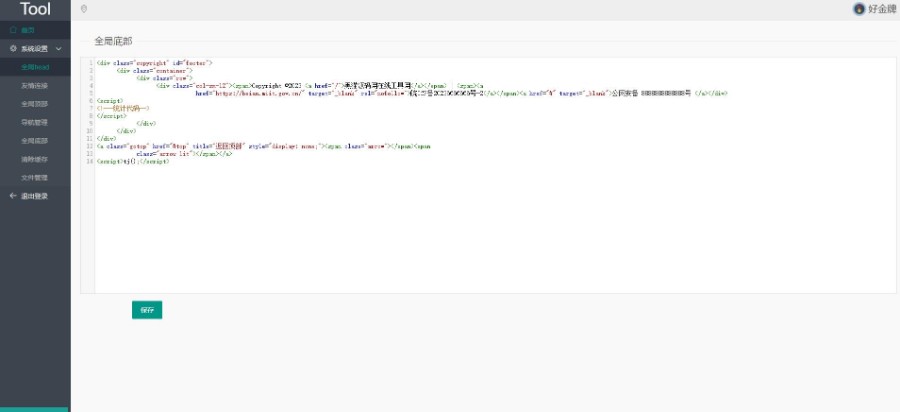This screenshot has width=900, height=412.
Task: Click the user avatar icon at top right
Action: coord(859,9)
